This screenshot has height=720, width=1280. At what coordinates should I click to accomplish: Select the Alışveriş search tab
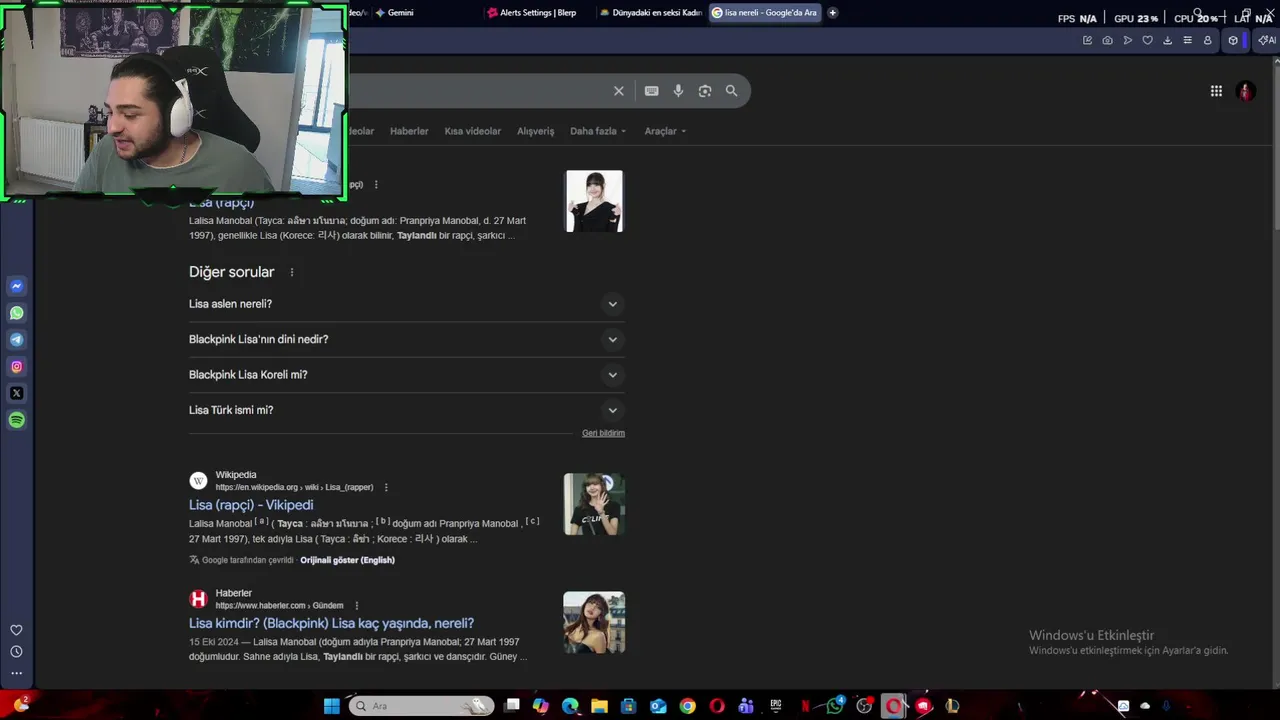pyautogui.click(x=535, y=131)
